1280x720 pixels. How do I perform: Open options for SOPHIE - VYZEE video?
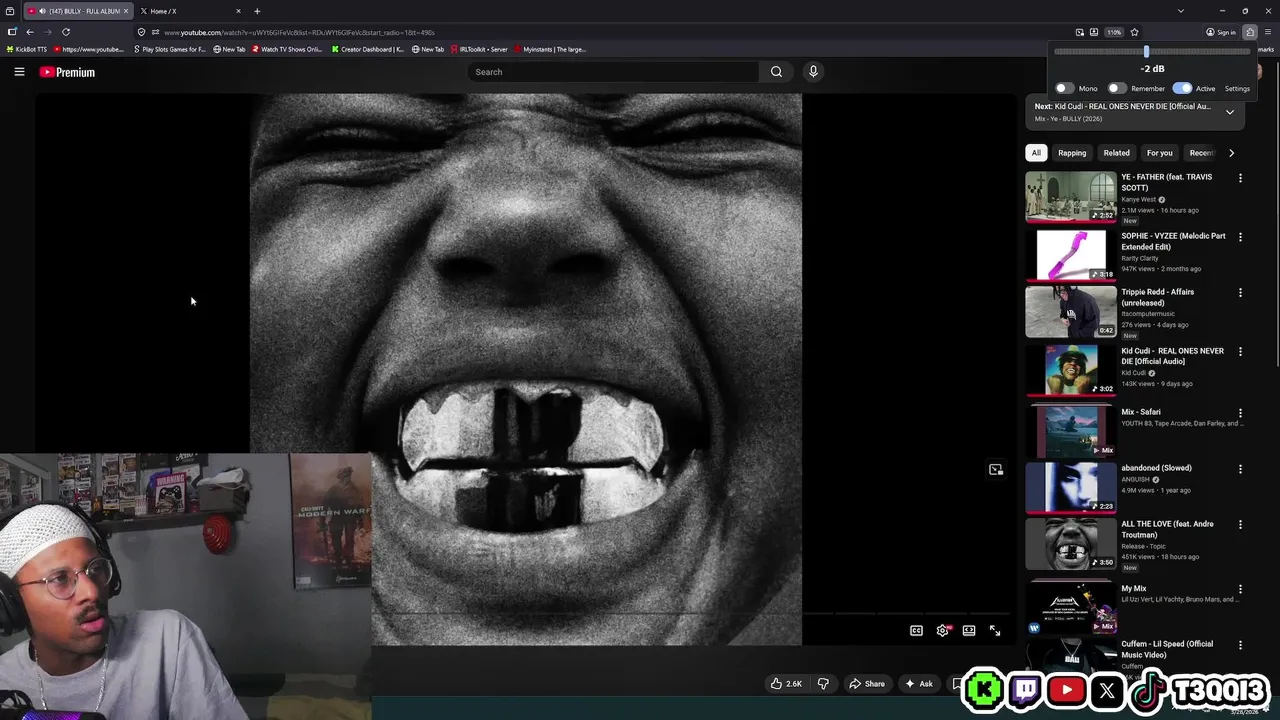coord(1240,237)
